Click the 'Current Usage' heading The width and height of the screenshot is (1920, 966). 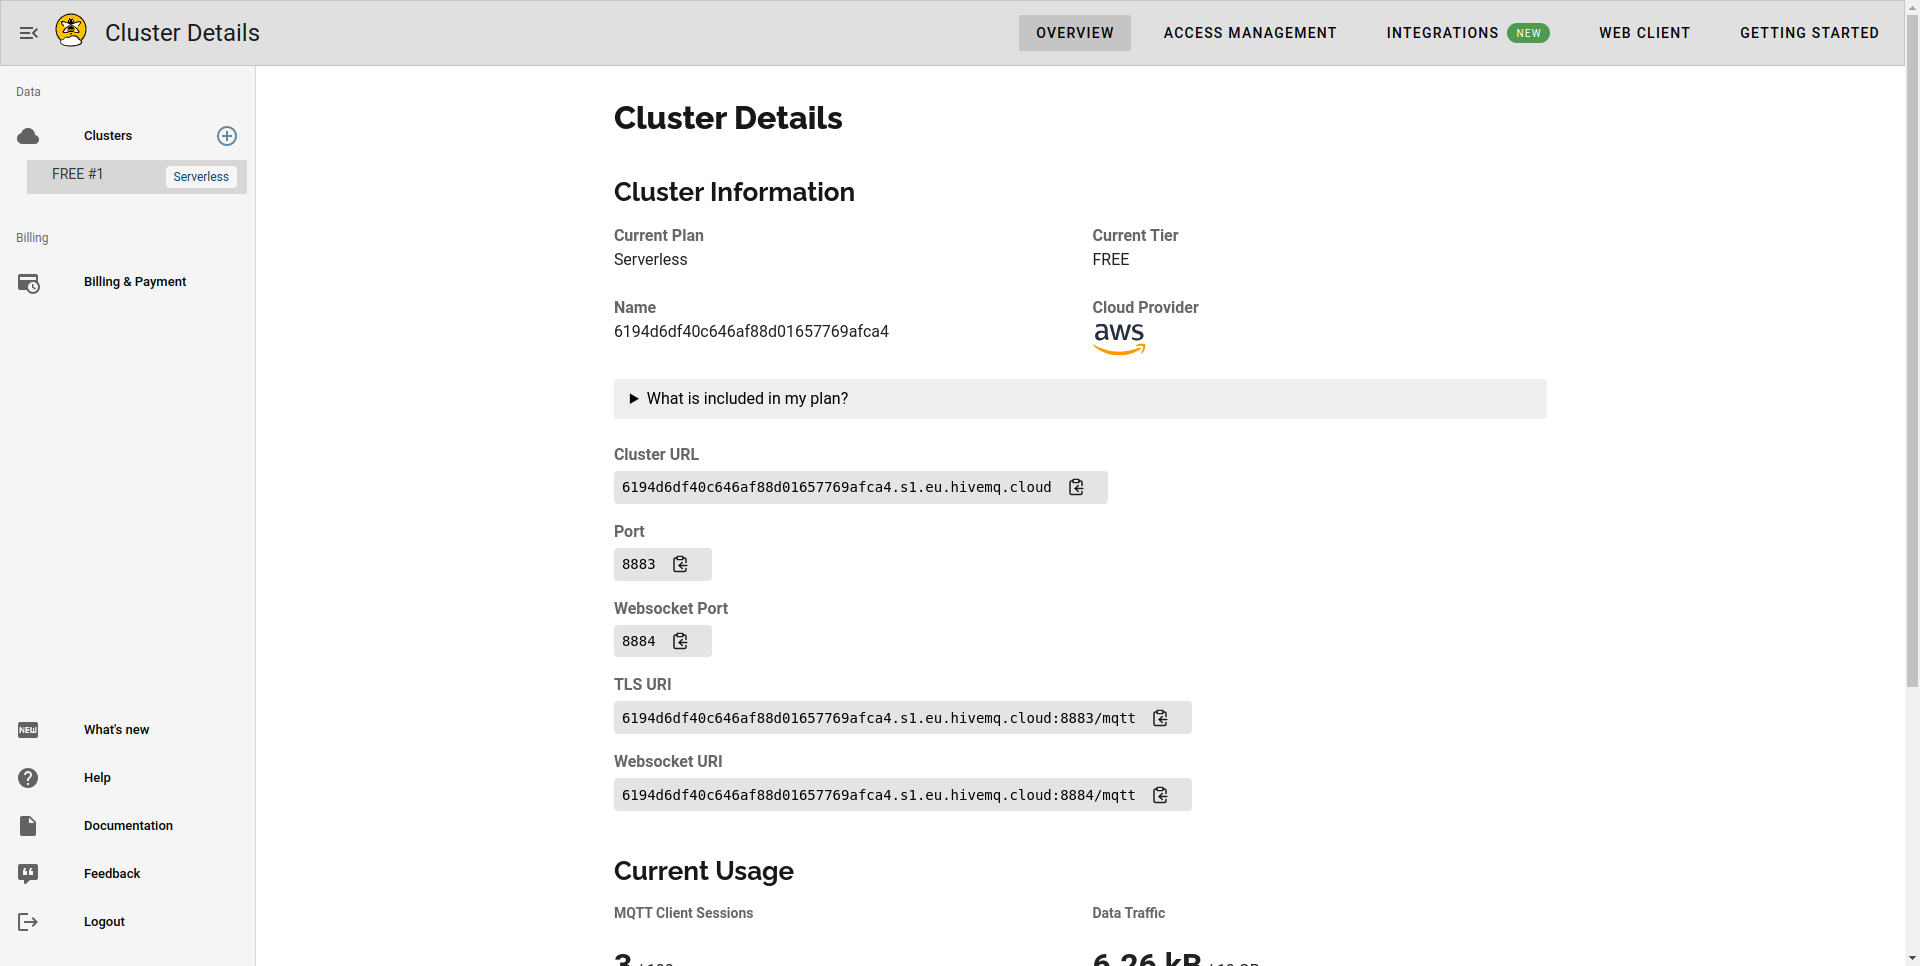coord(704,871)
